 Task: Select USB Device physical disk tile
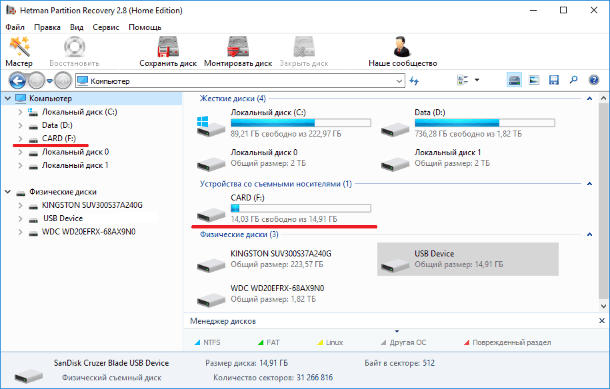click(468, 259)
